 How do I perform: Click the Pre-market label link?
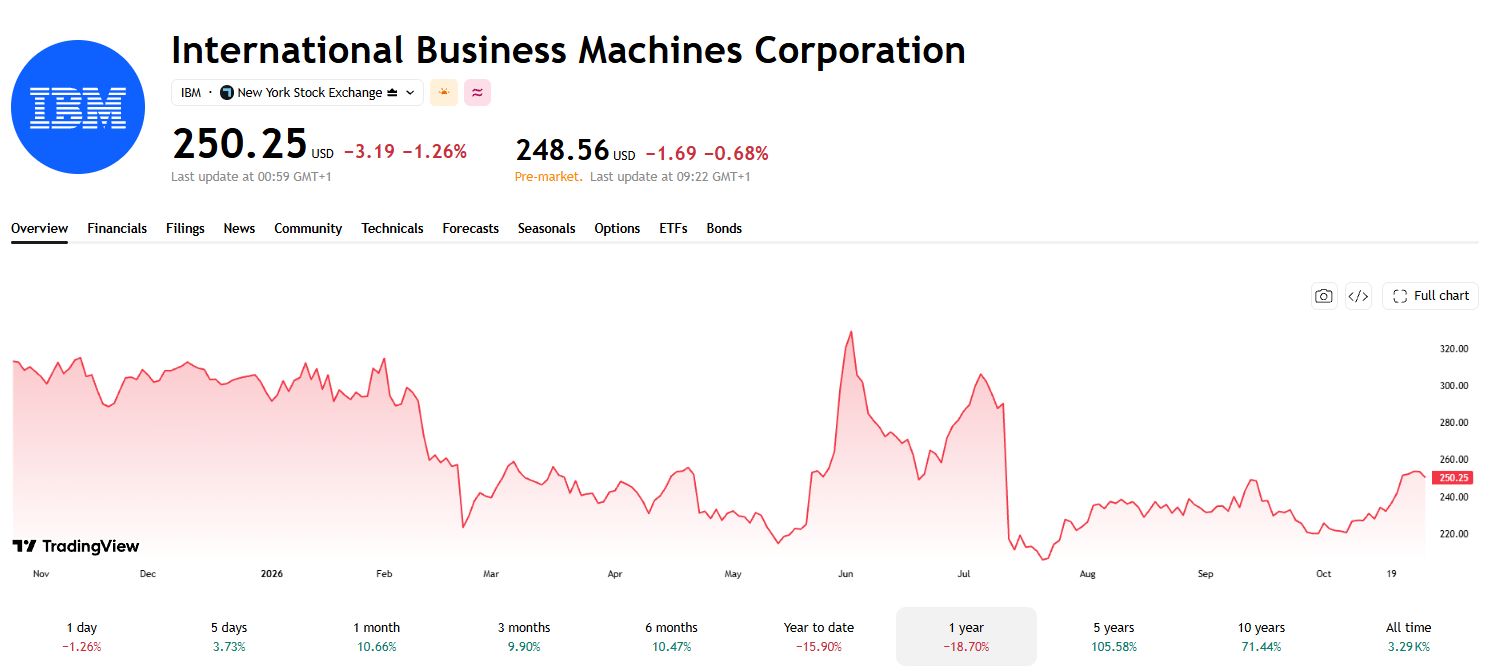tap(547, 177)
